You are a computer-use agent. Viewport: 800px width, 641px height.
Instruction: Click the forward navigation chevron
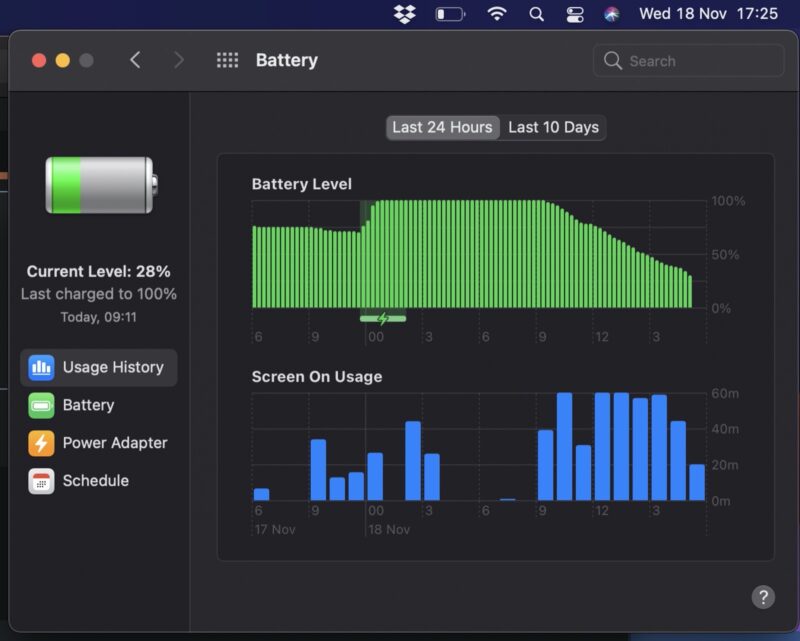[178, 59]
